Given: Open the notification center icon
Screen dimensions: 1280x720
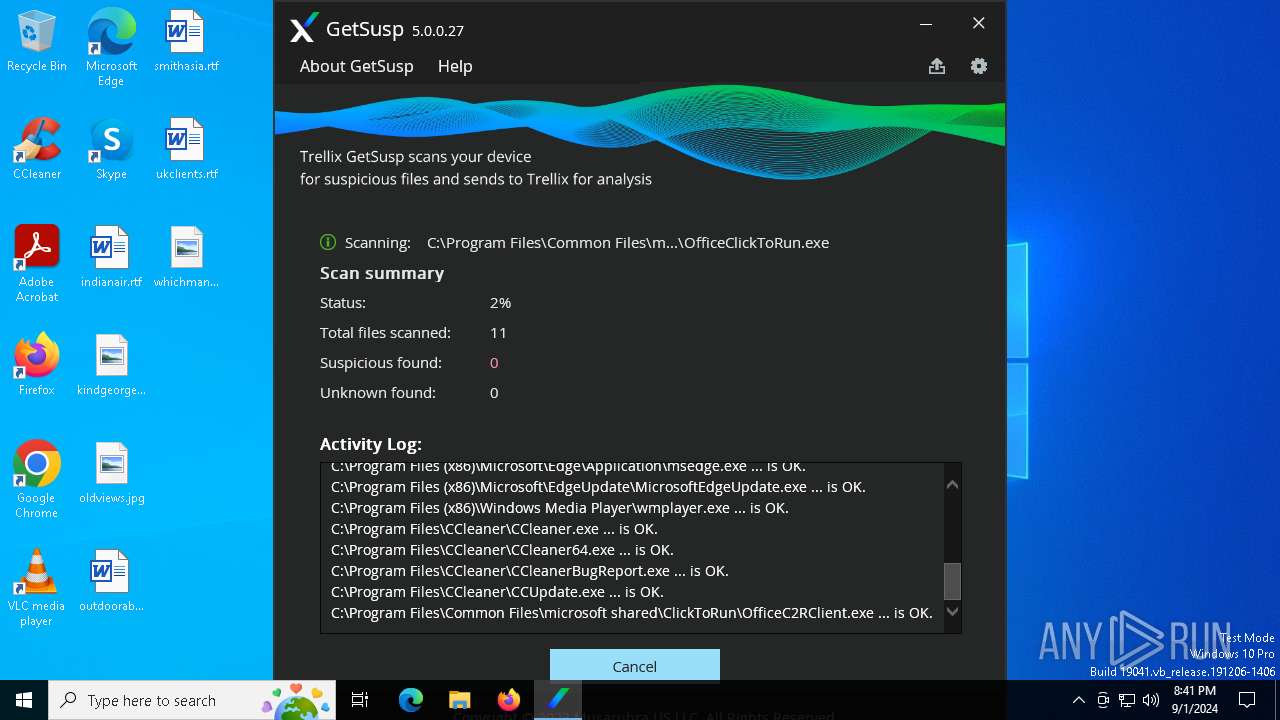Looking at the screenshot, I should pos(1247,700).
